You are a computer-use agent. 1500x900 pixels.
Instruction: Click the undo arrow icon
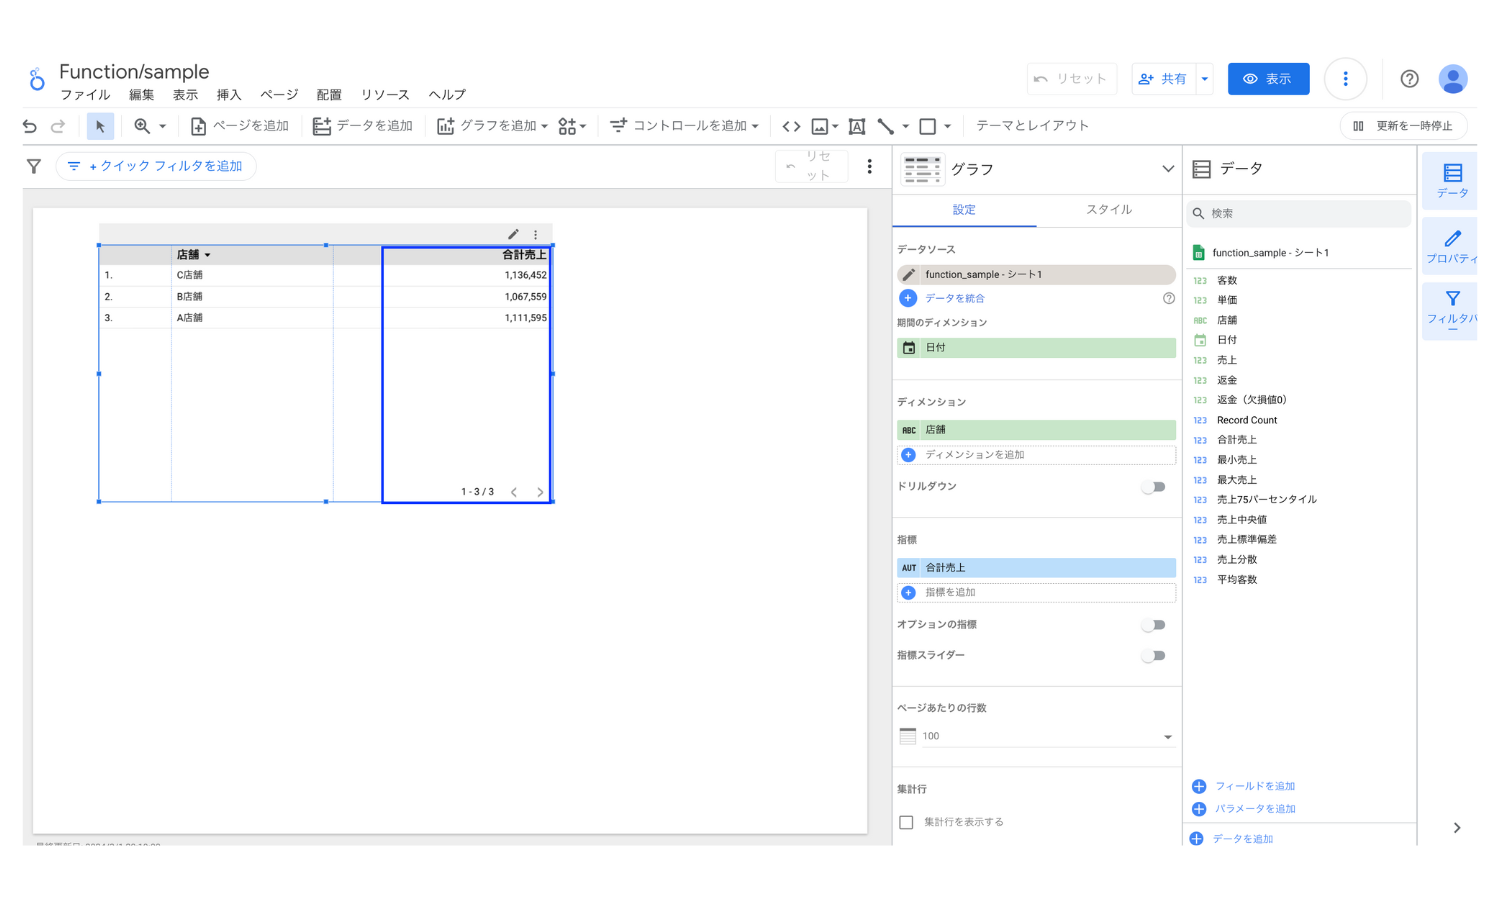(30, 126)
